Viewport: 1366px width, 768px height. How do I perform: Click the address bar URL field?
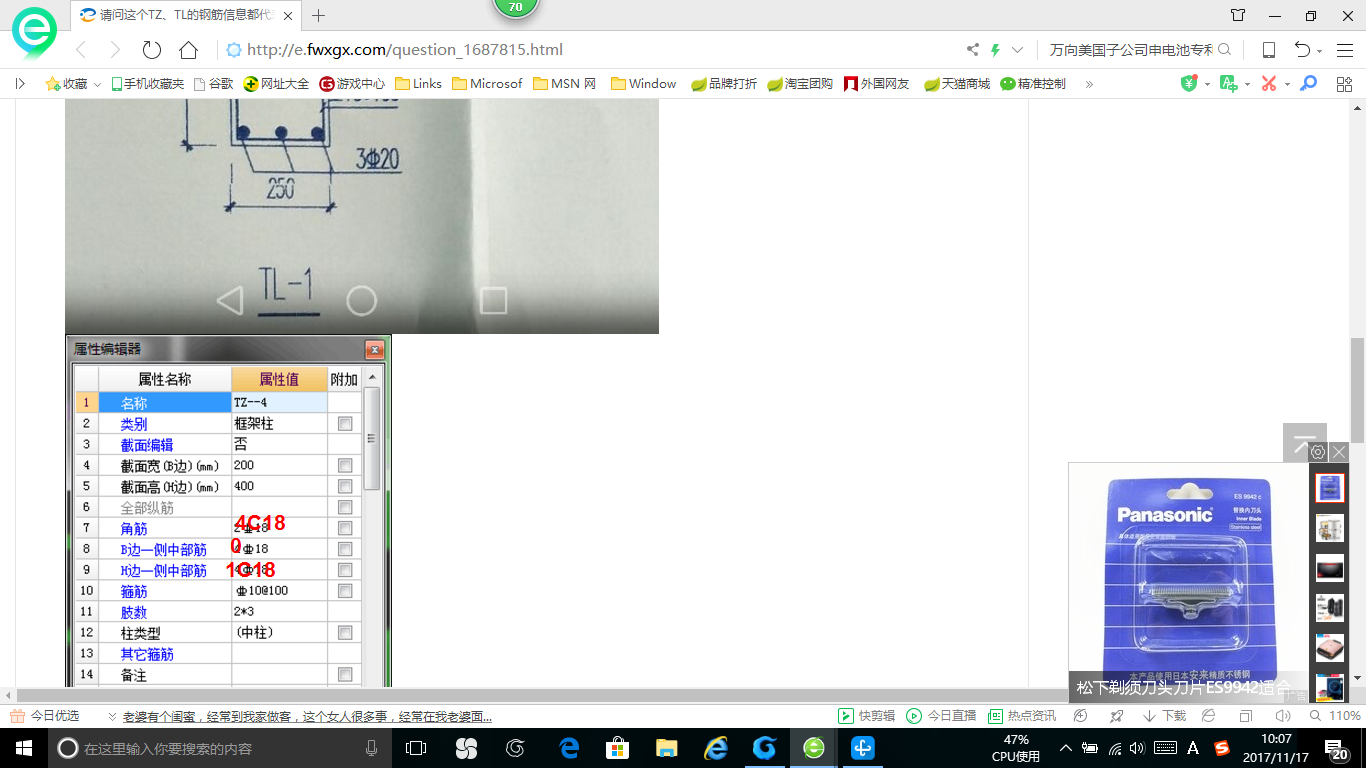coord(590,50)
